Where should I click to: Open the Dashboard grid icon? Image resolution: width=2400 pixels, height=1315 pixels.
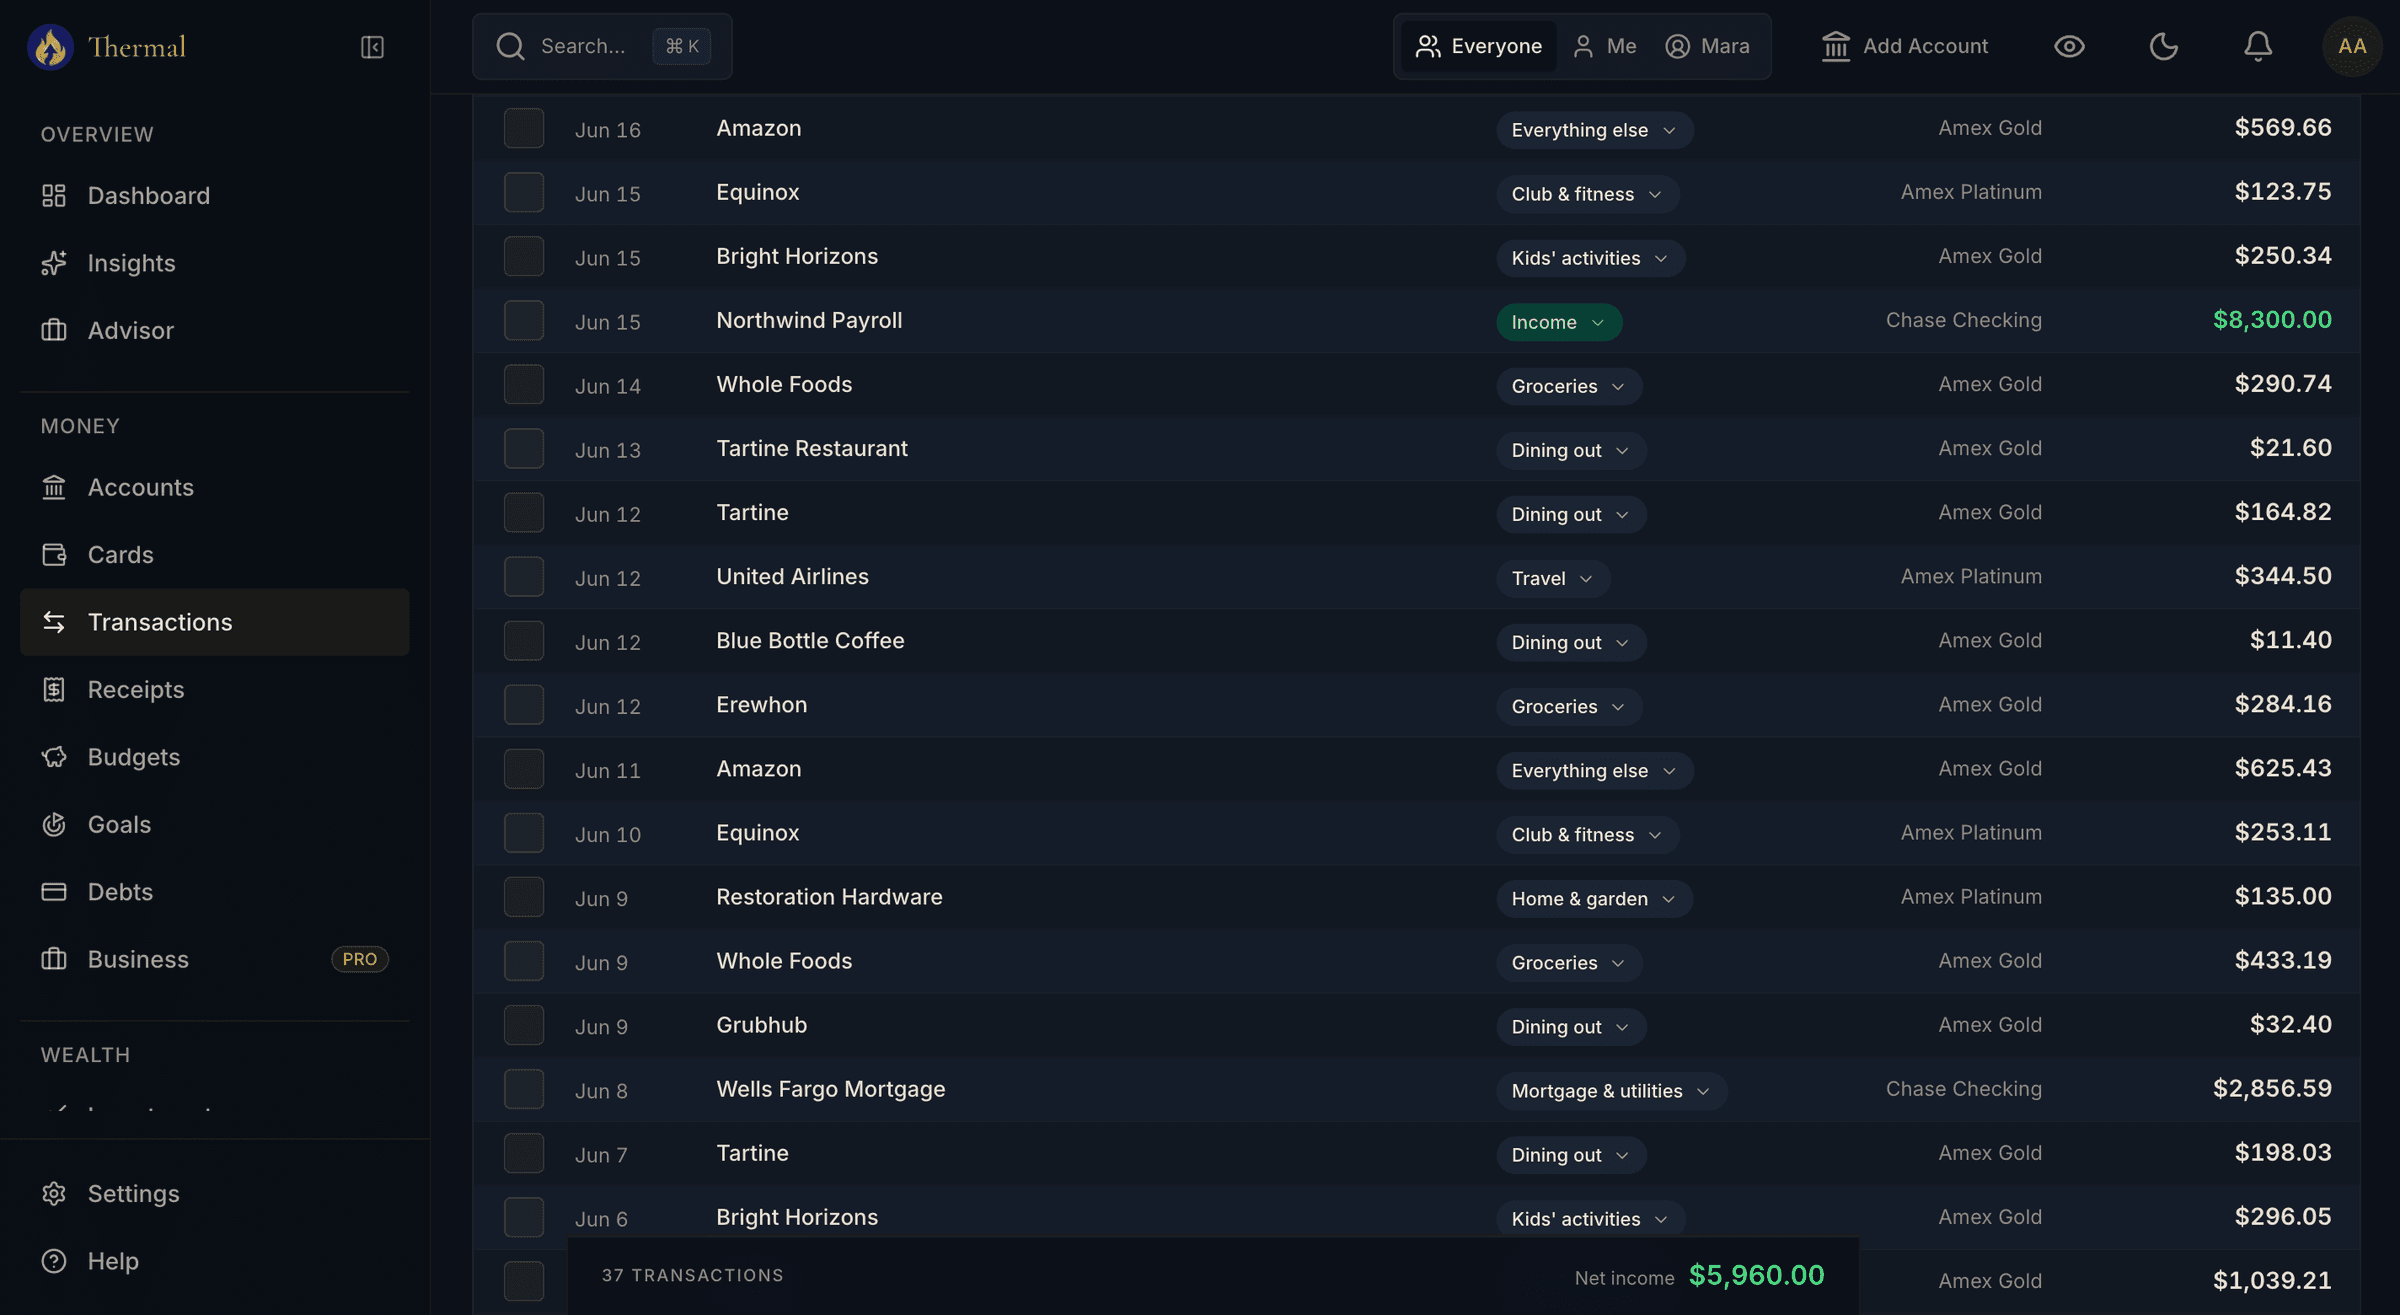click(x=54, y=195)
